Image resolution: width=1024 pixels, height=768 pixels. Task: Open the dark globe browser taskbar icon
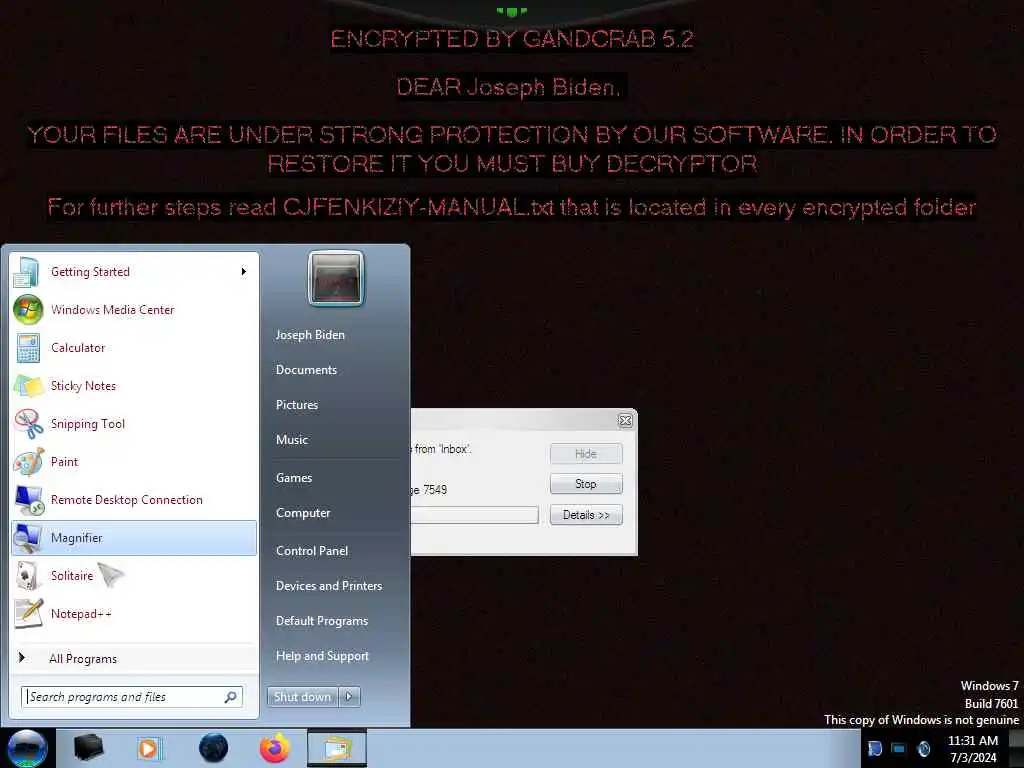tap(213, 748)
